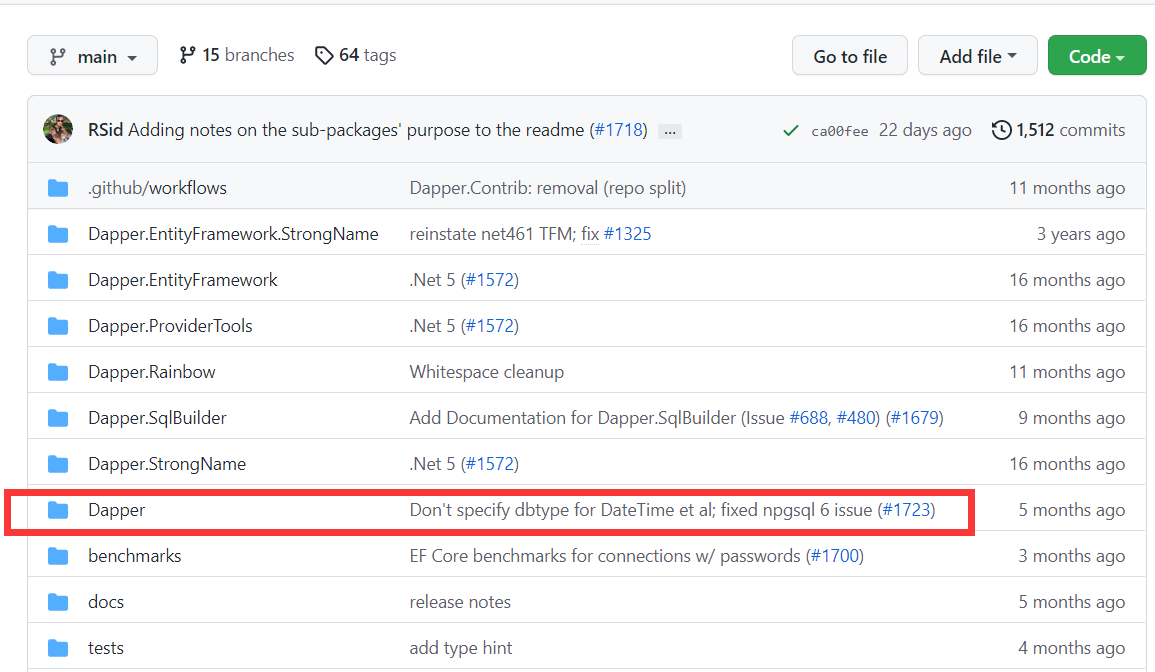This screenshot has width=1155, height=672.
Task: Click '3 months ago' timestamp
Action: (x=1072, y=556)
